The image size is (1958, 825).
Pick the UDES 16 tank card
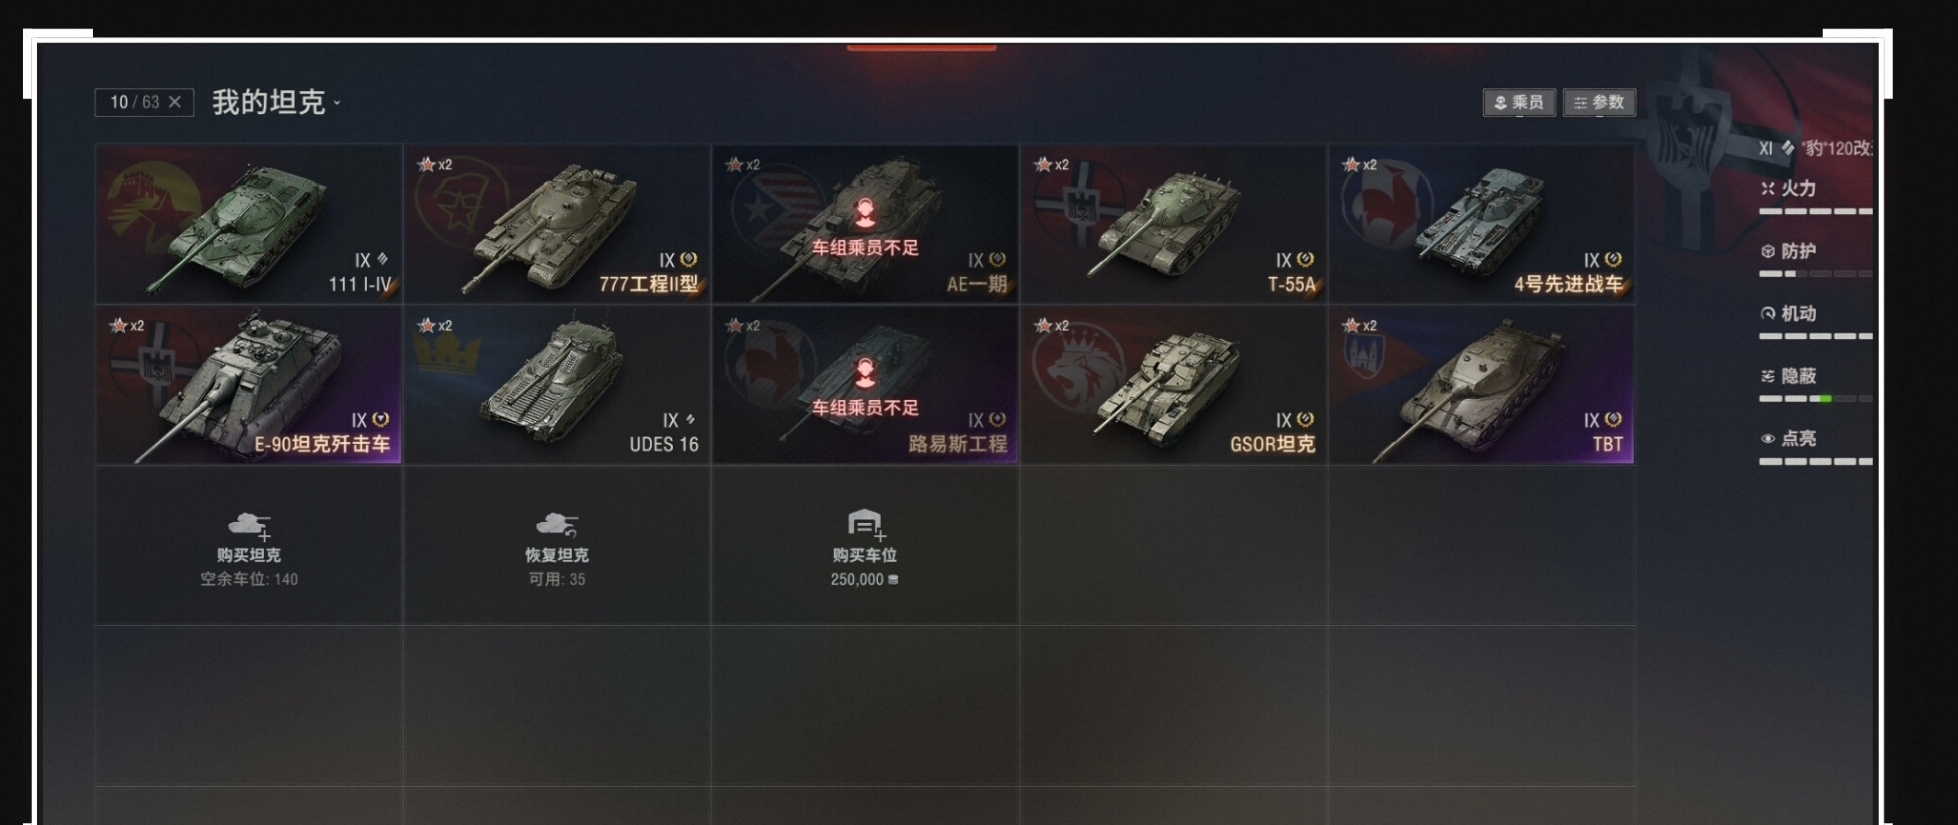[x=557, y=385]
